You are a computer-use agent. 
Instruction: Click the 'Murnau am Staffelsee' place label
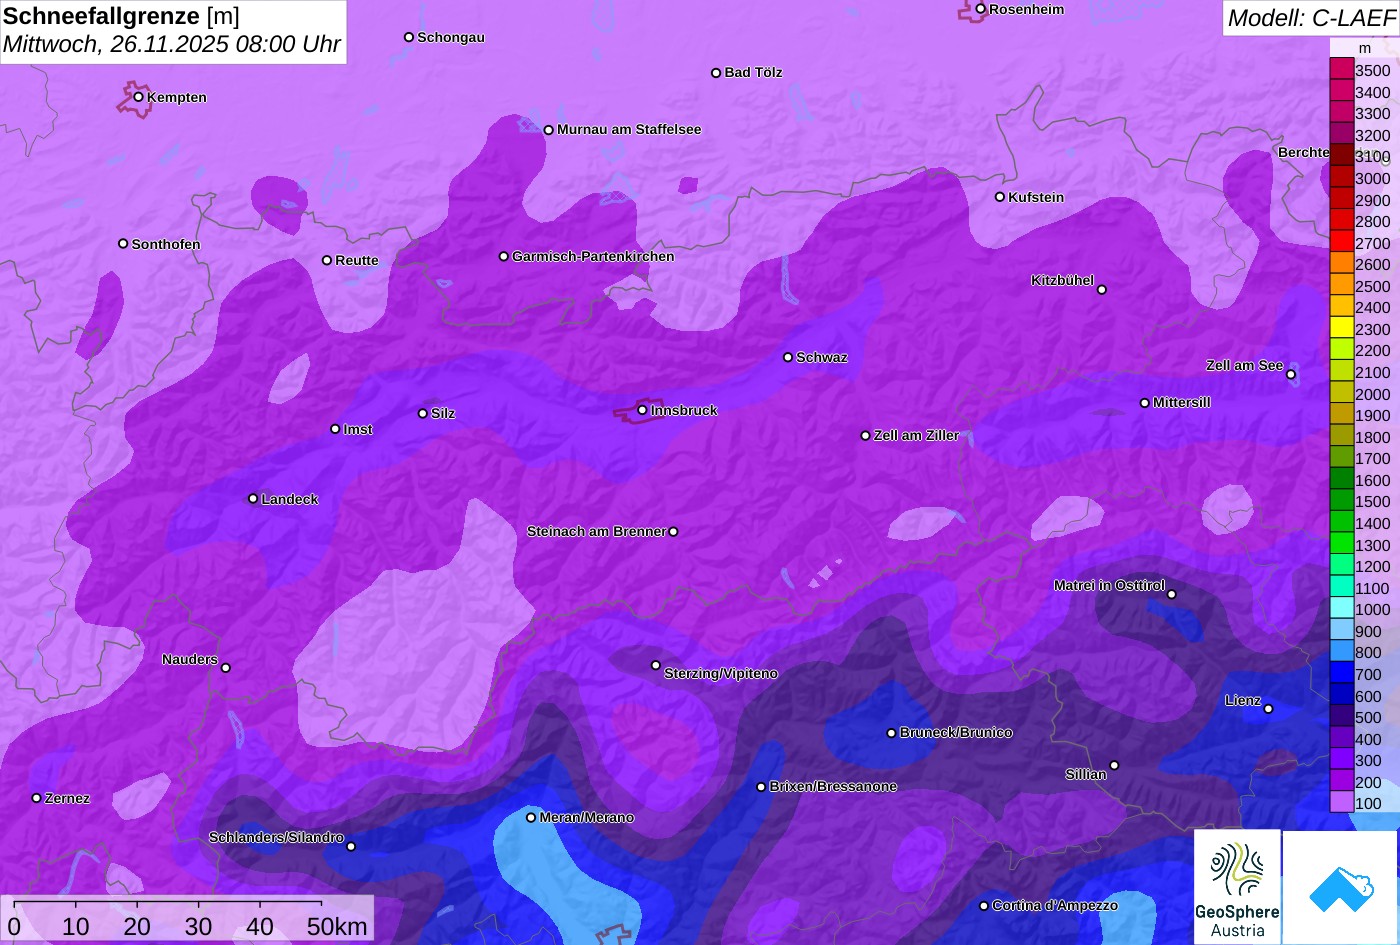629,130
